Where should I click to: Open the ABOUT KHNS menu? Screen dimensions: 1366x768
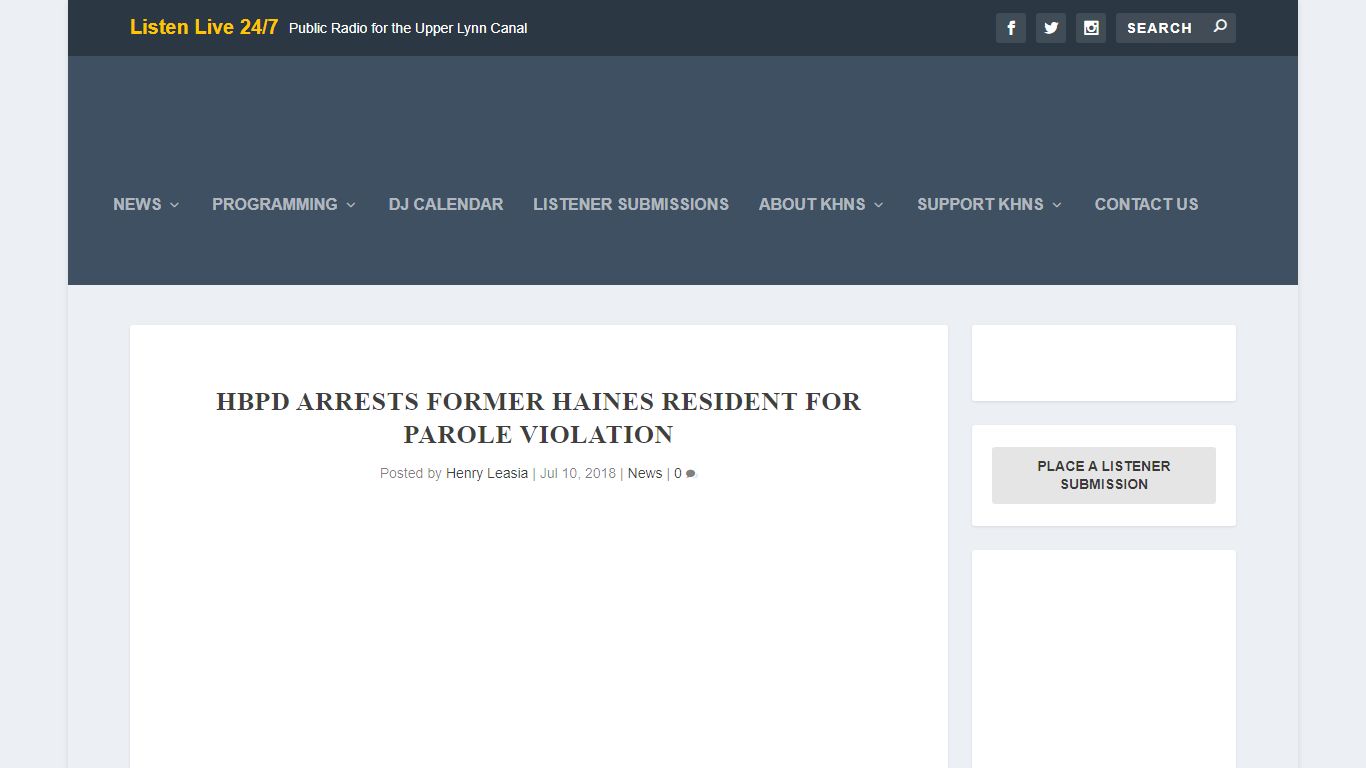tap(812, 204)
